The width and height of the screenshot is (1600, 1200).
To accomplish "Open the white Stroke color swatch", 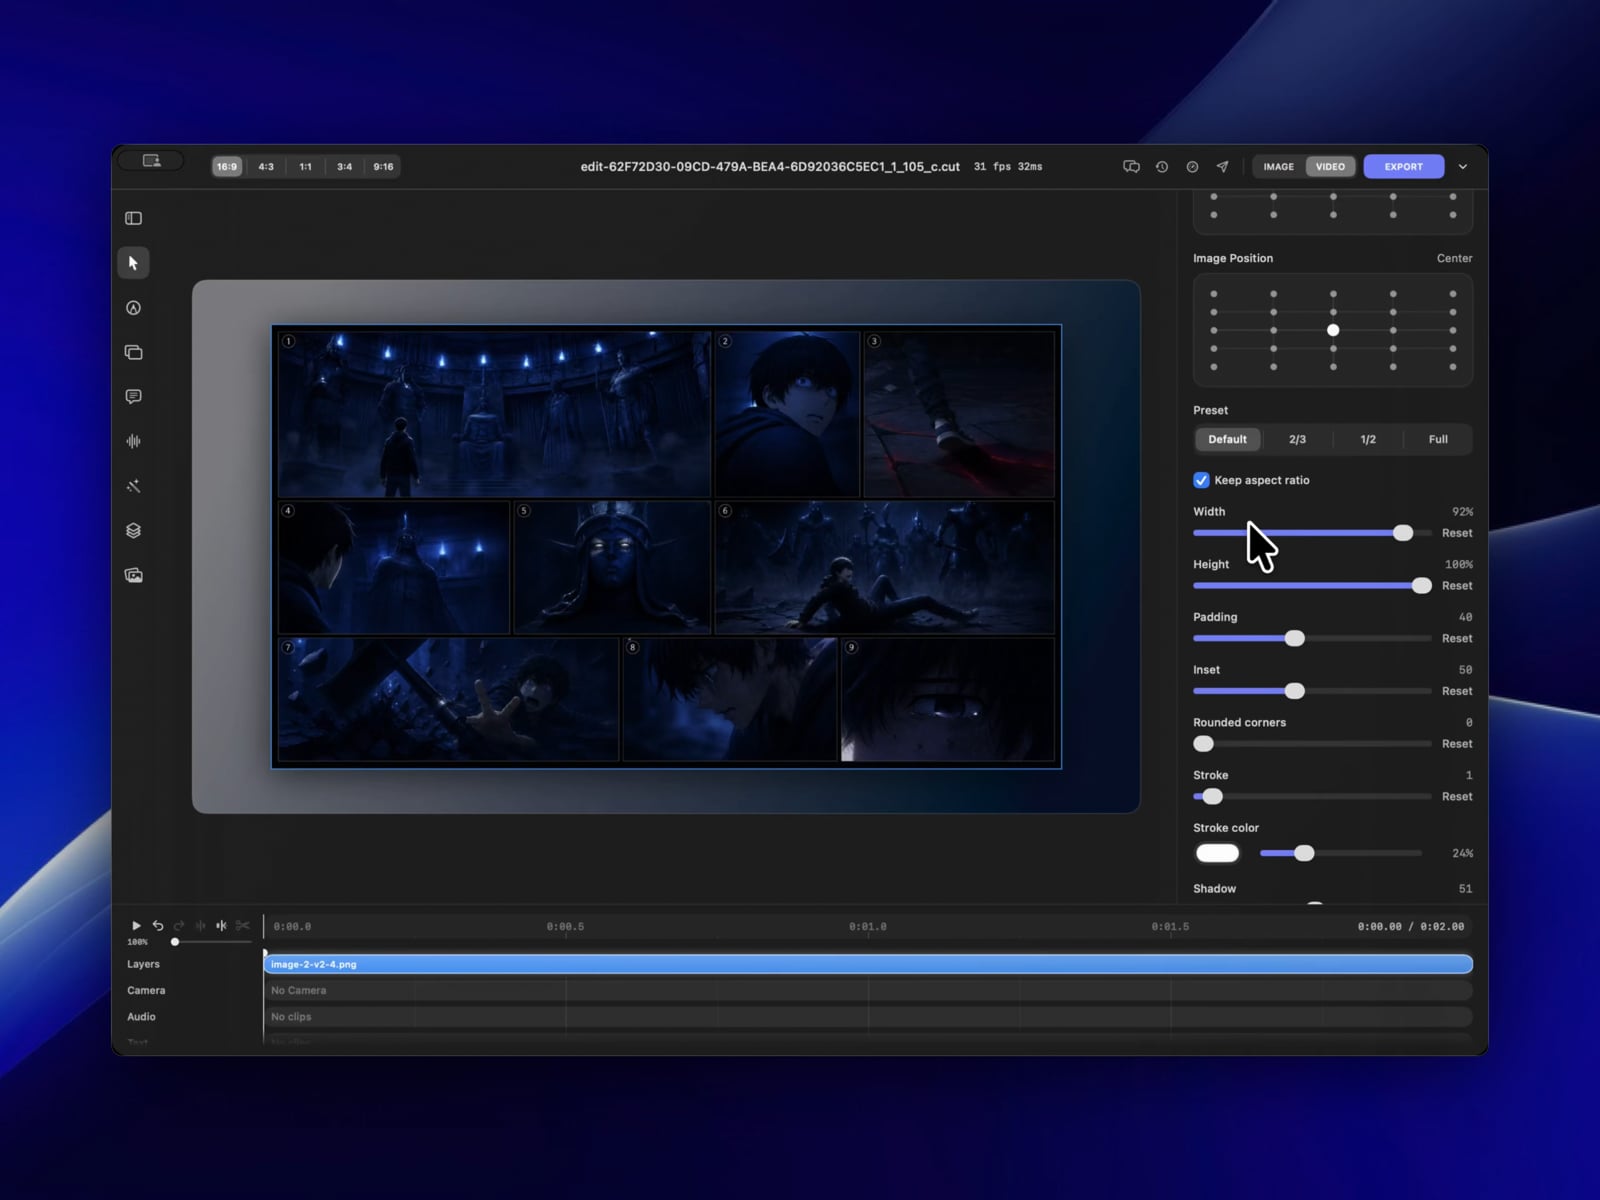I will [x=1217, y=853].
